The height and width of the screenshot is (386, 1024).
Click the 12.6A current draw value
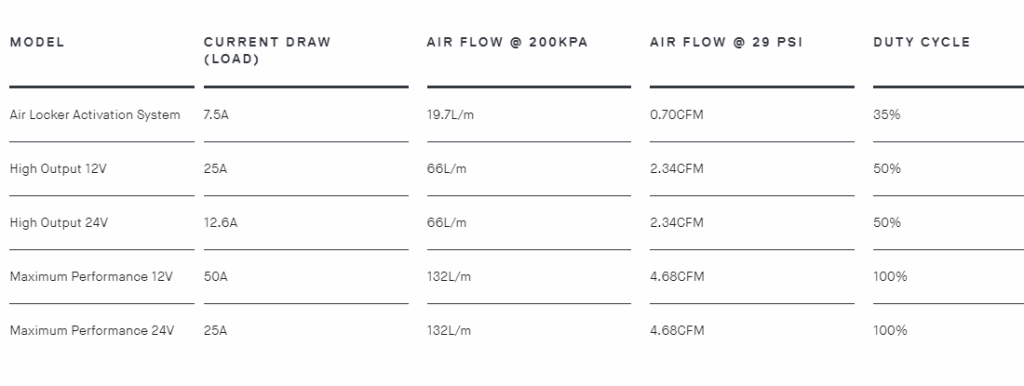(221, 223)
